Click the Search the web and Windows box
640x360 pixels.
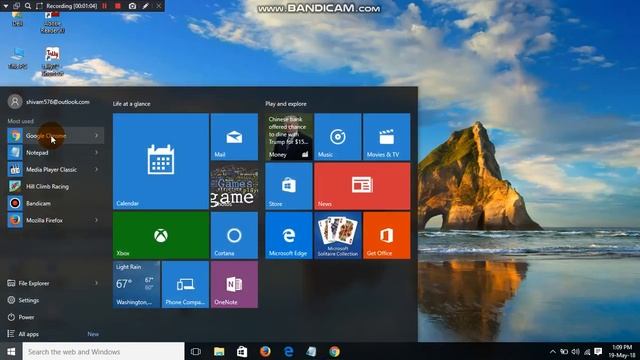click(x=103, y=351)
